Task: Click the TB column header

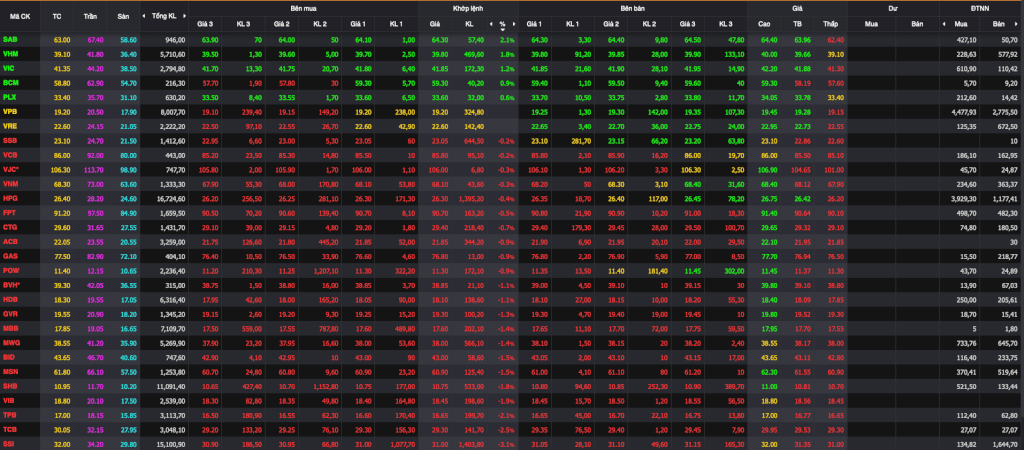Action: pos(797,24)
